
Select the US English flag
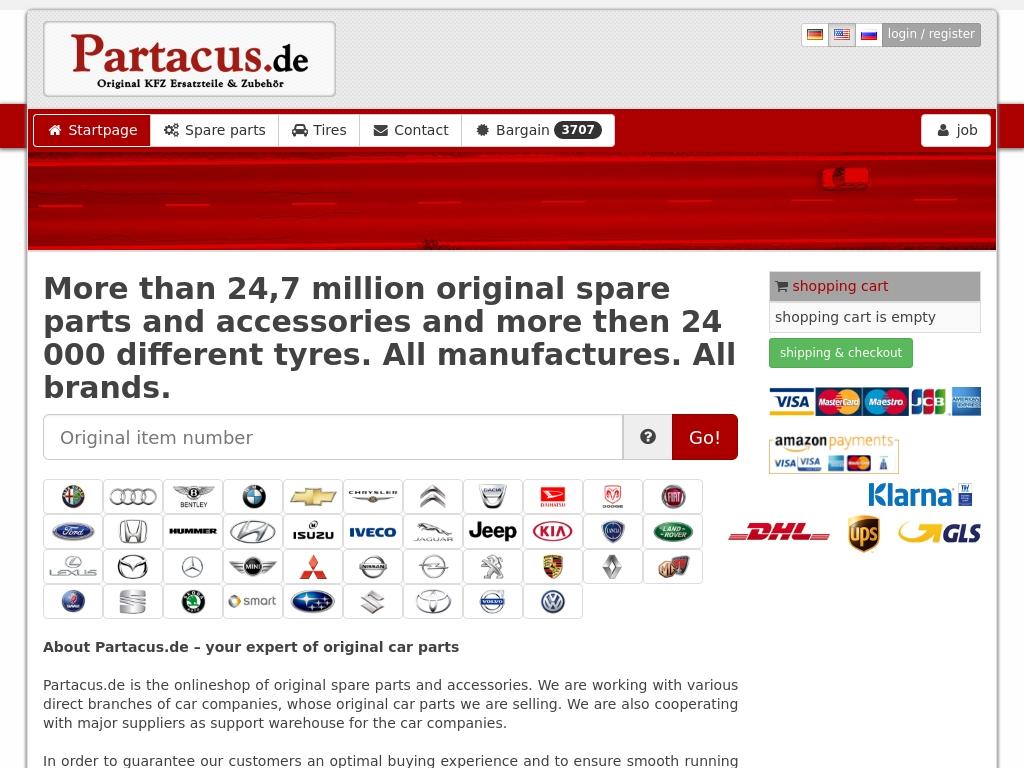tap(842, 35)
